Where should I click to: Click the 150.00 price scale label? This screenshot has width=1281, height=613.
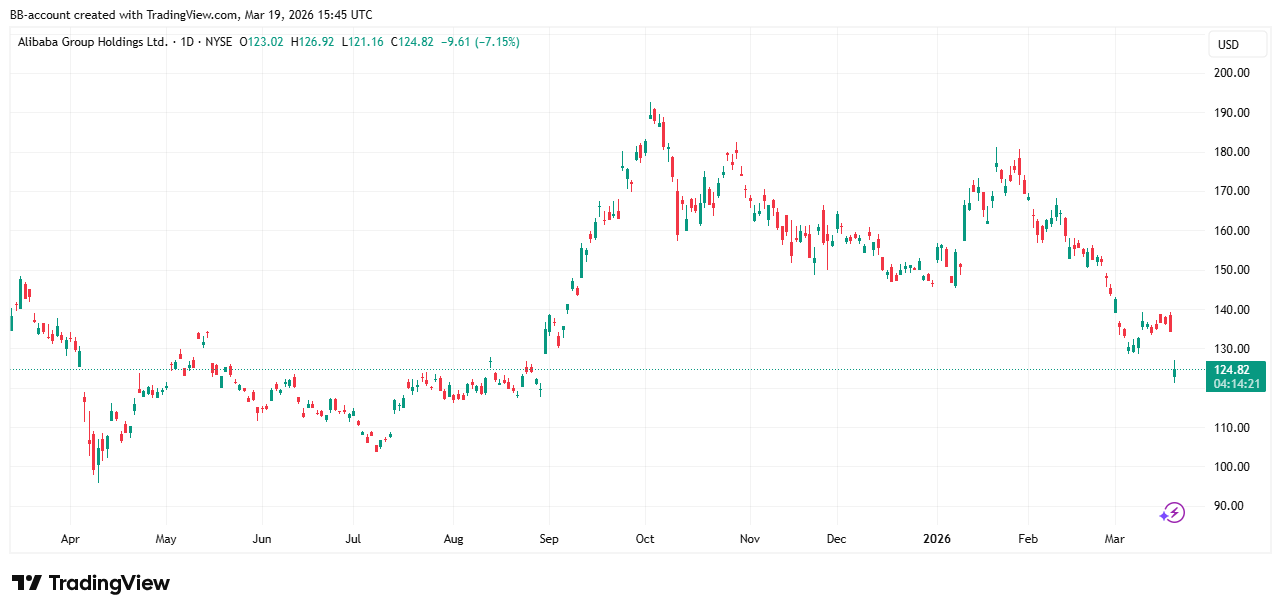(1231, 270)
